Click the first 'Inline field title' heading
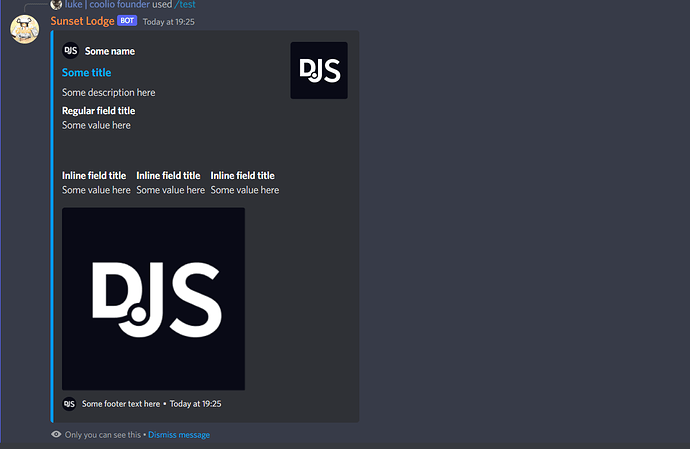Screen dimensions: 690x449 (94, 176)
